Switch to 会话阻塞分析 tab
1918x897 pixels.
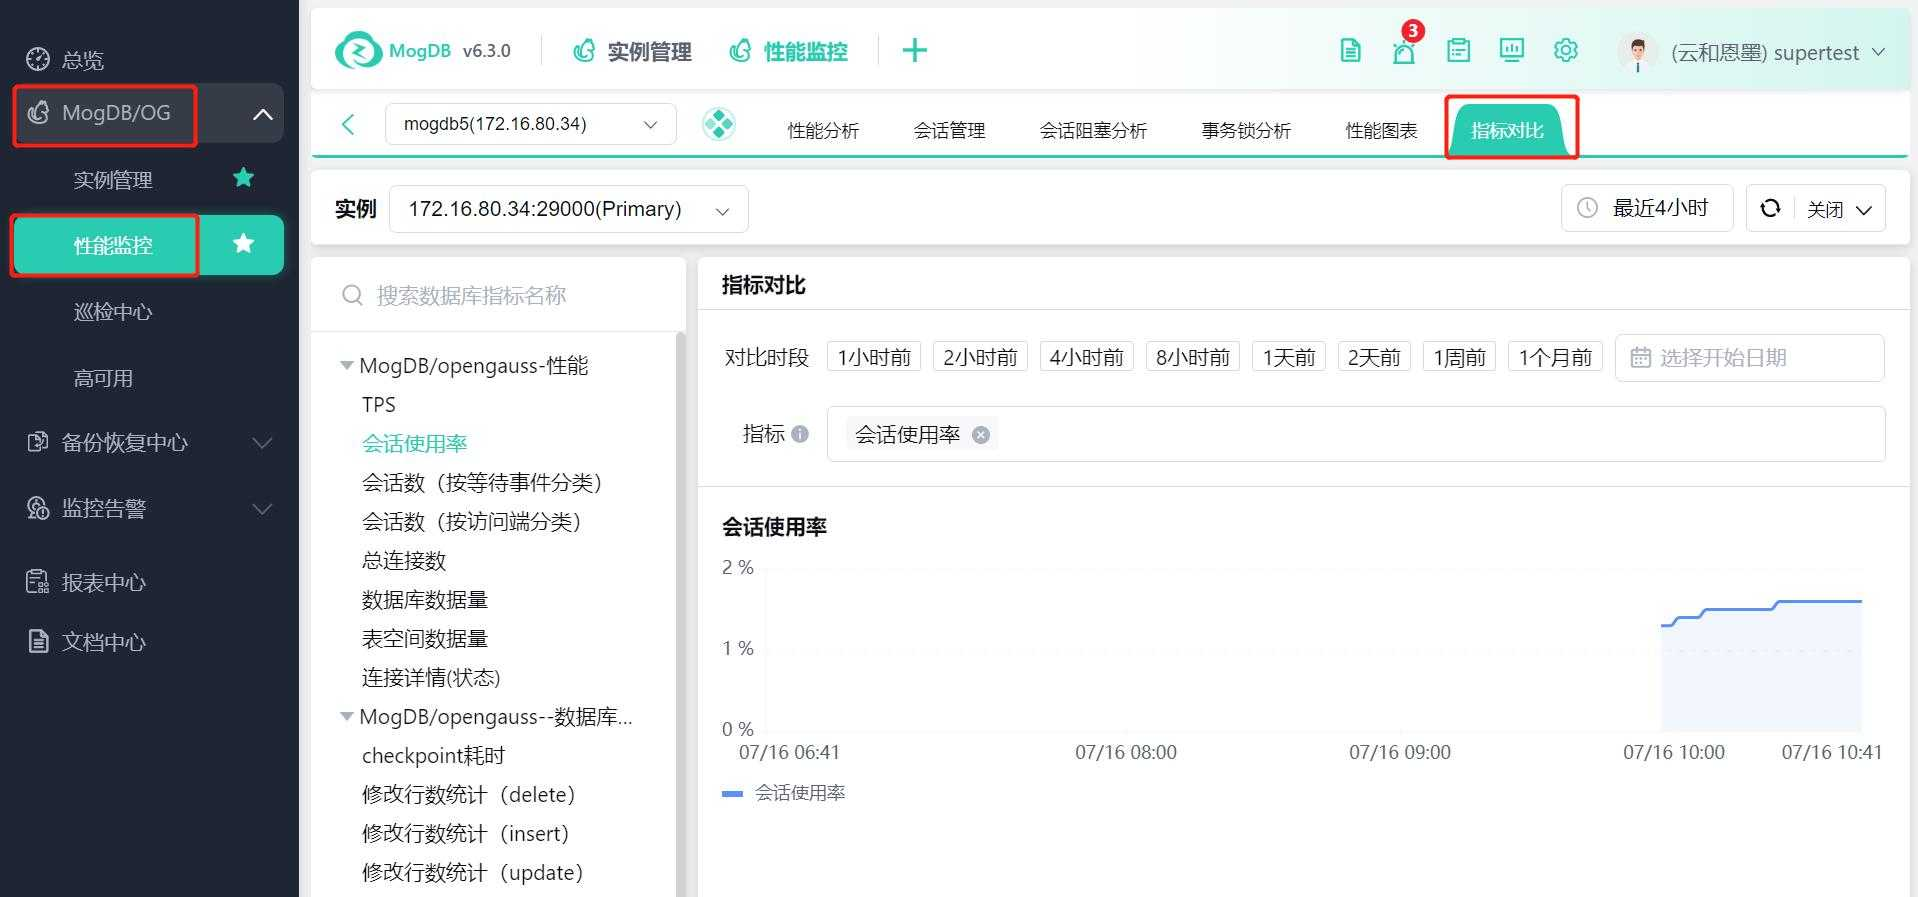click(1093, 130)
